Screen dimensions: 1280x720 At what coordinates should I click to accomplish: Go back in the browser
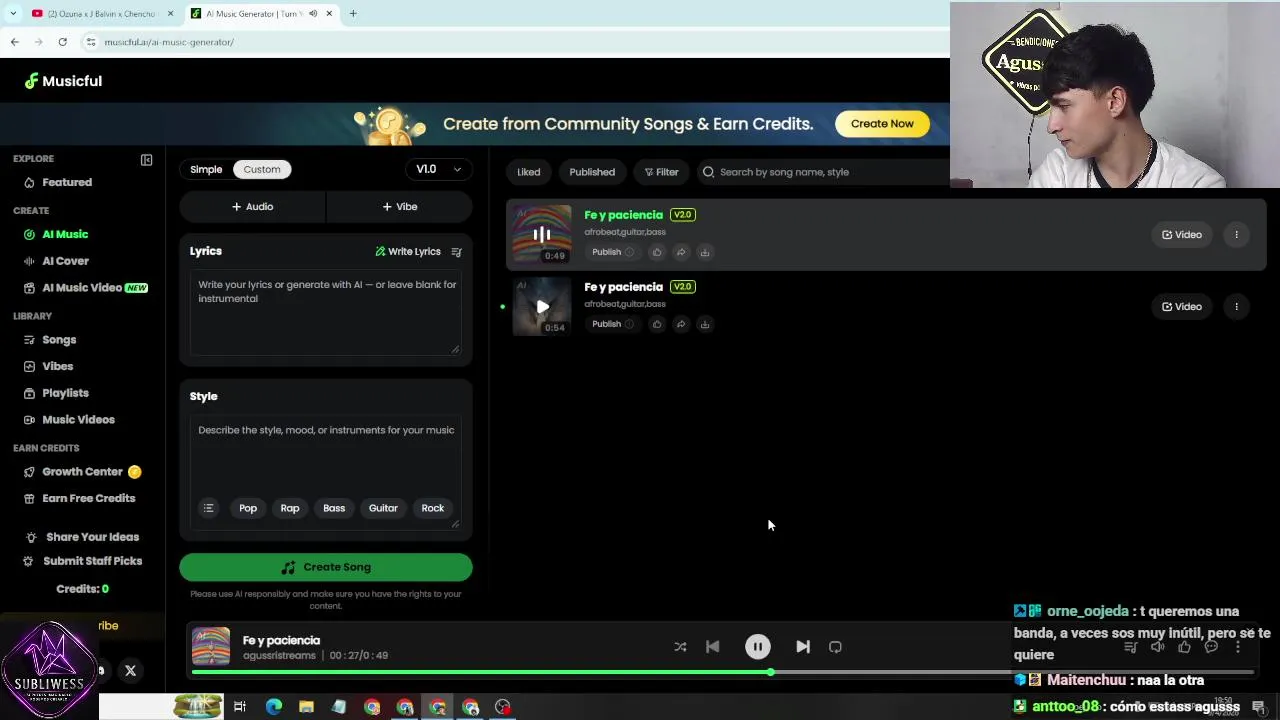point(14,42)
